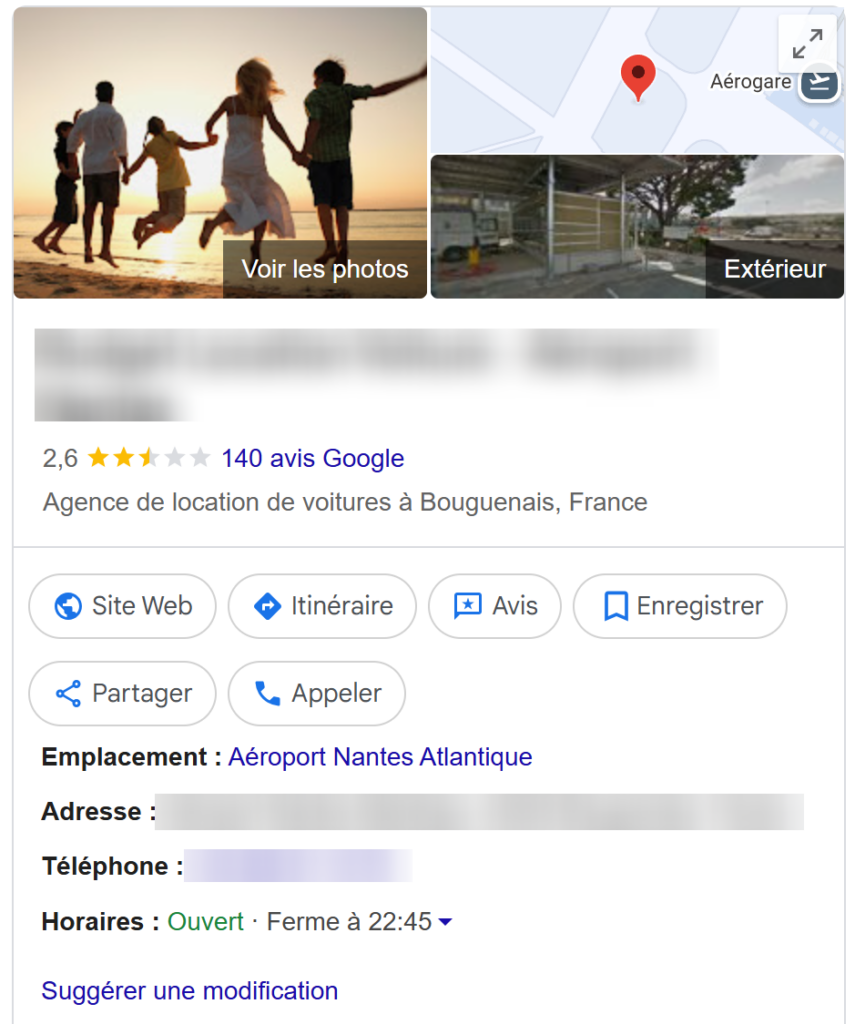Screen dimensions: 855x1024
Task: Click the blurred phone number link
Action: [x=298, y=866]
